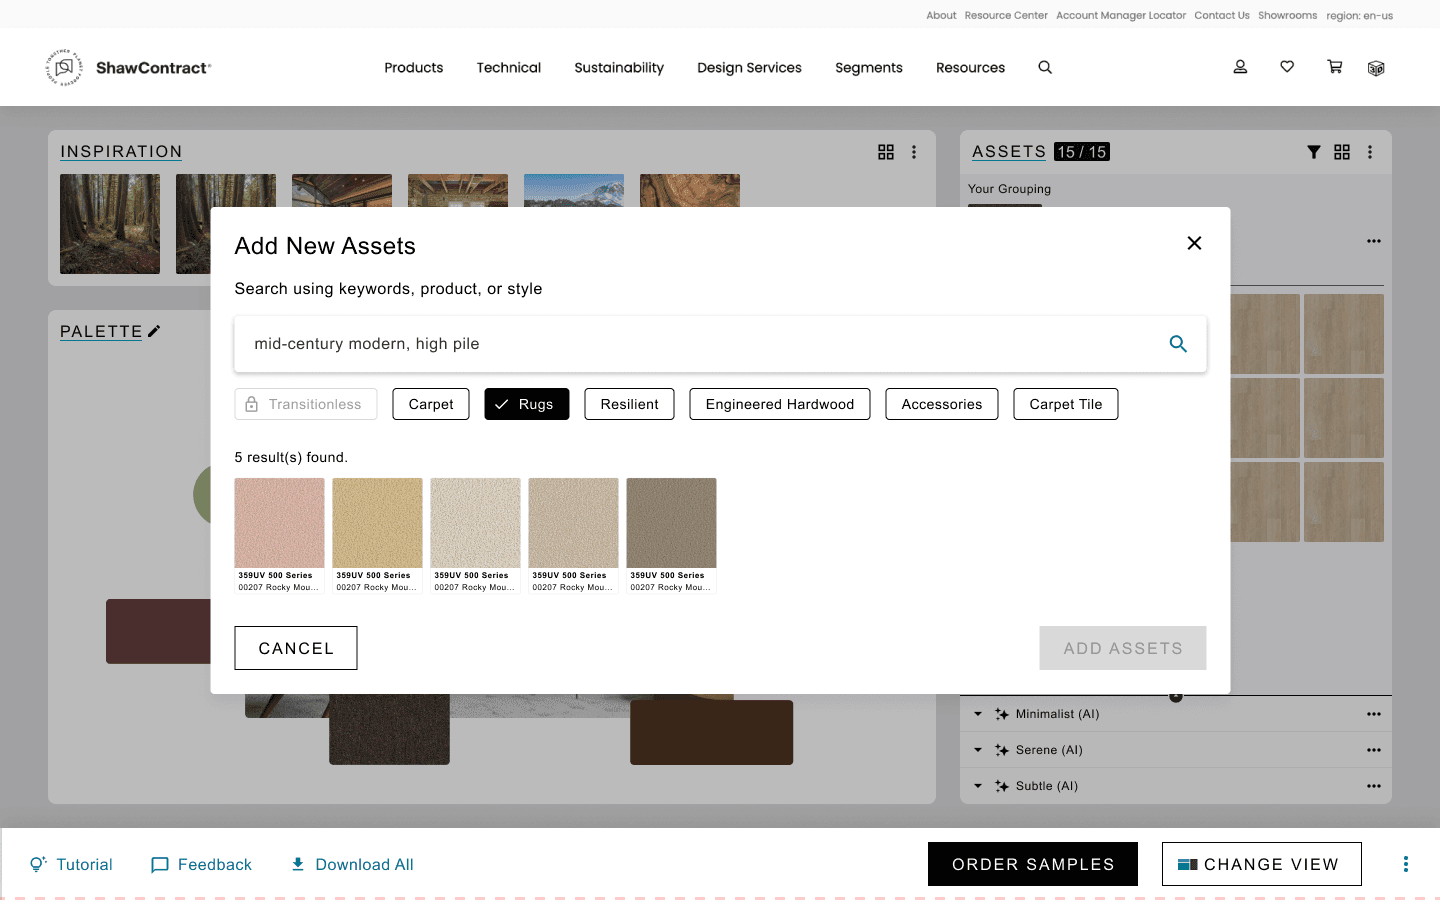Viewport: 1440px width, 900px height.
Task: Select the off-white cream rug swatch result
Action: (x=476, y=536)
